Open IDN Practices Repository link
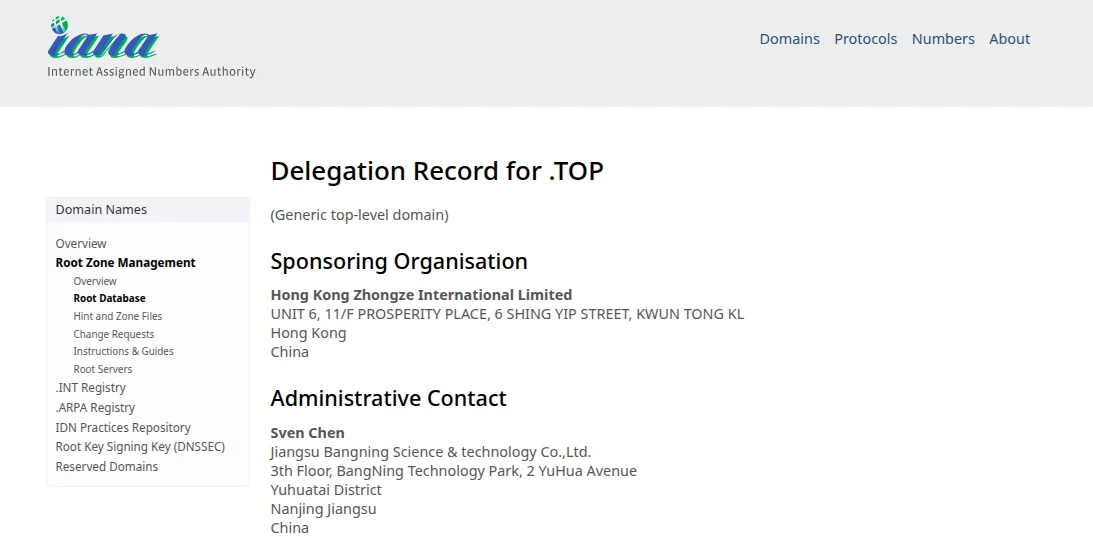1093x537 pixels. click(x=123, y=428)
